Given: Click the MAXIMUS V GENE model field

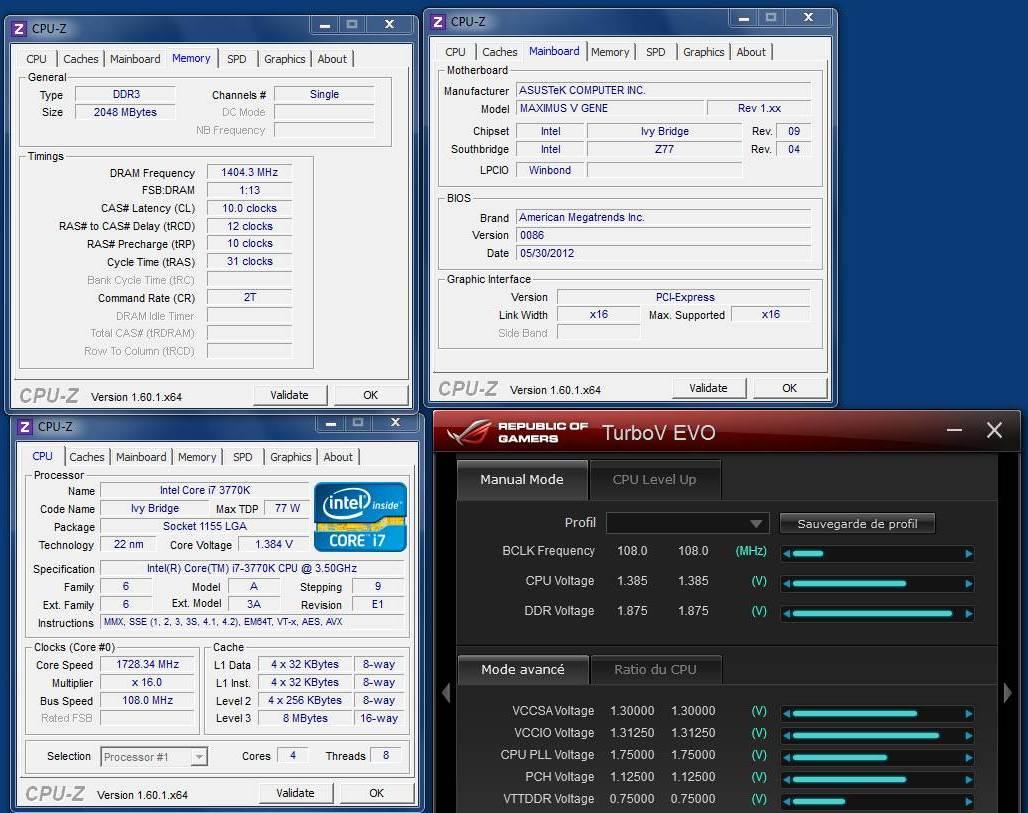Looking at the screenshot, I should (x=610, y=108).
